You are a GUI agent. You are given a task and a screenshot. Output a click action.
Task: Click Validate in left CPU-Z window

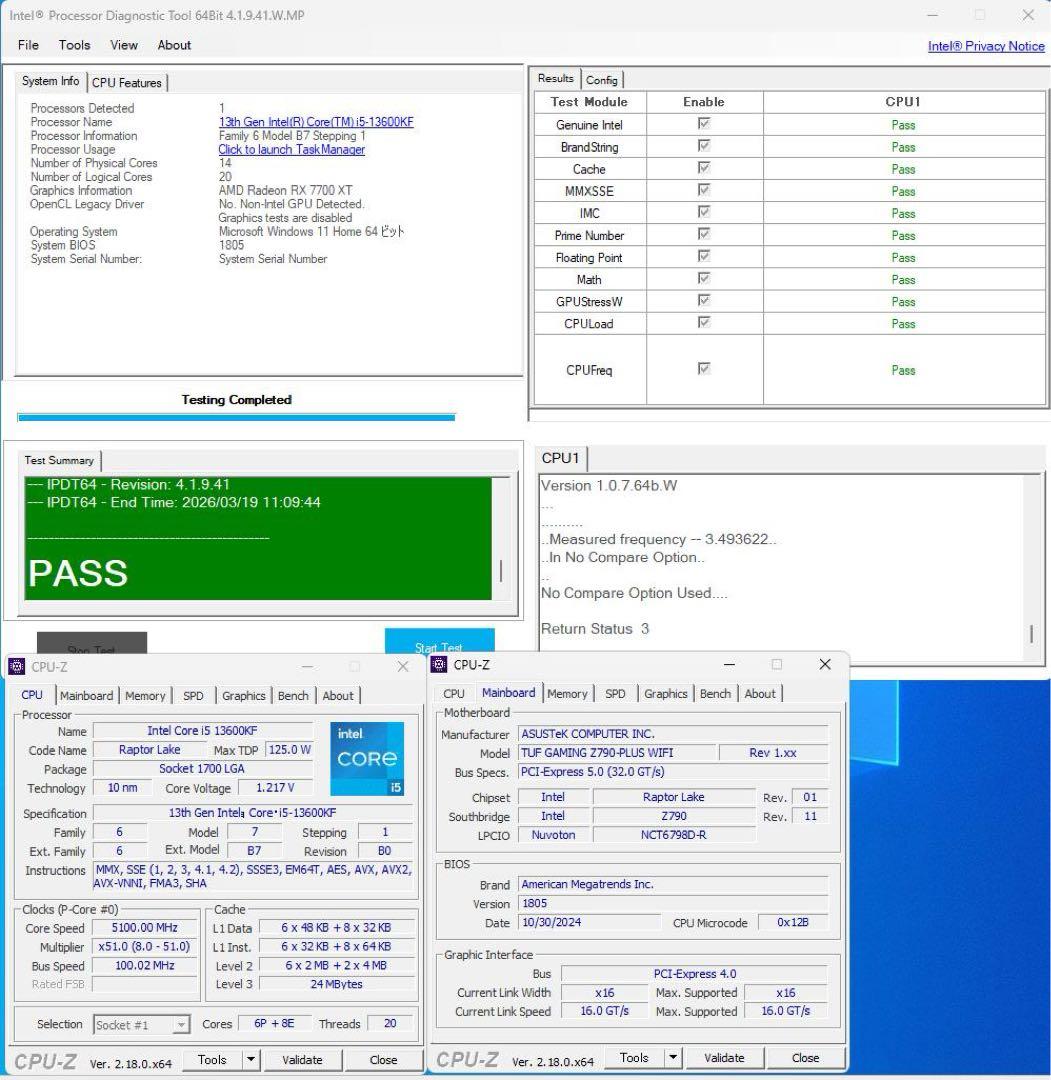tap(302, 1059)
